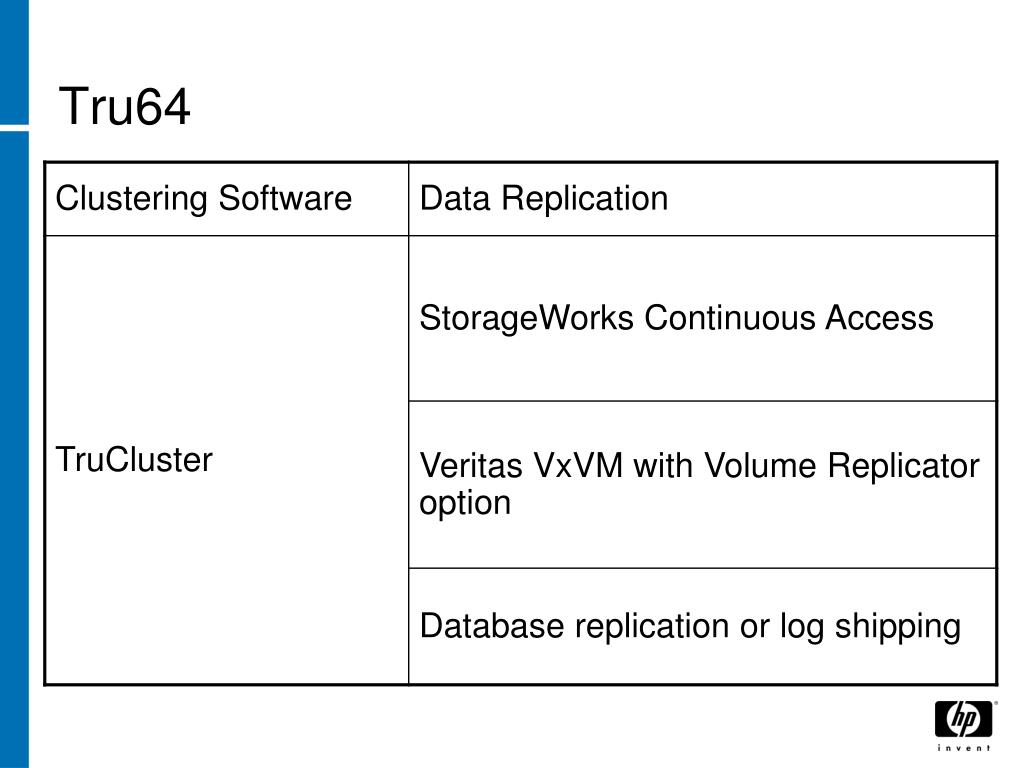Image resolution: width=1024 pixels, height=768 pixels.
Task: Click the Database replication or log shipping cell
Action: (703, 626)
